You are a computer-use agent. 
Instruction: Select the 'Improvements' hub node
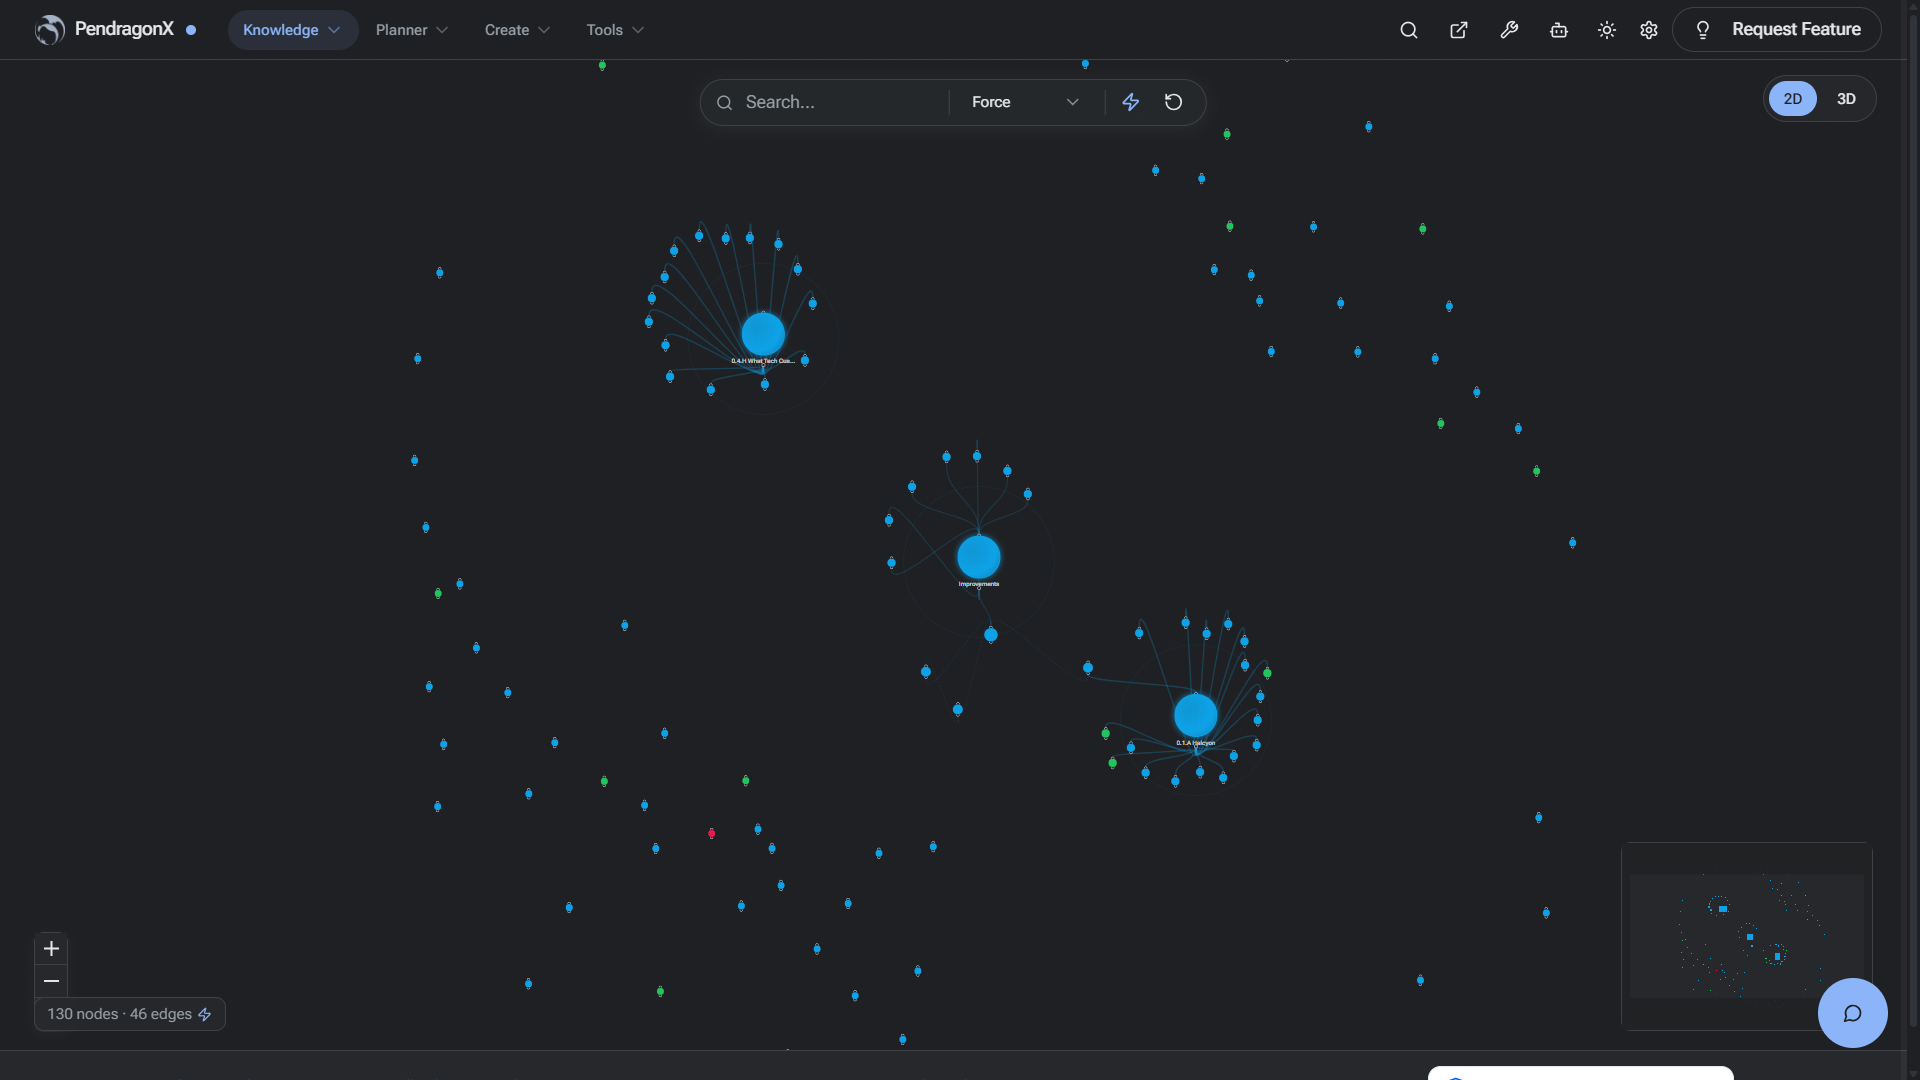click(x=979, y=557)
